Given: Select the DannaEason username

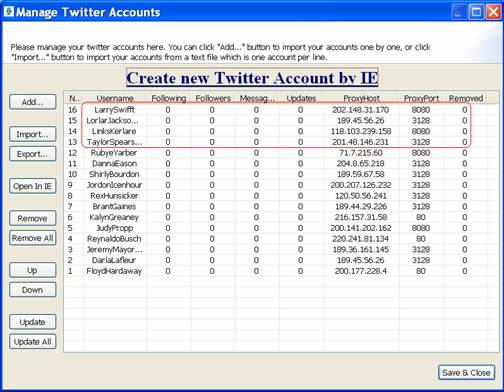Looking at the screenshot, I should pos(114,163).
